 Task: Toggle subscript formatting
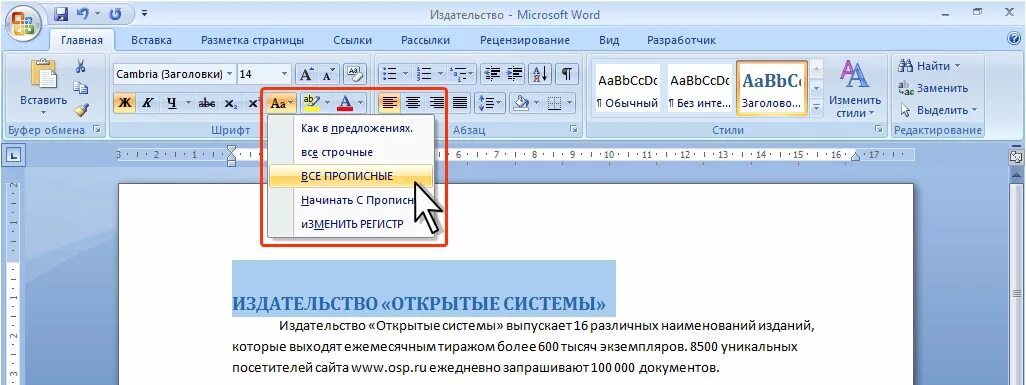[x=230, y=103]
